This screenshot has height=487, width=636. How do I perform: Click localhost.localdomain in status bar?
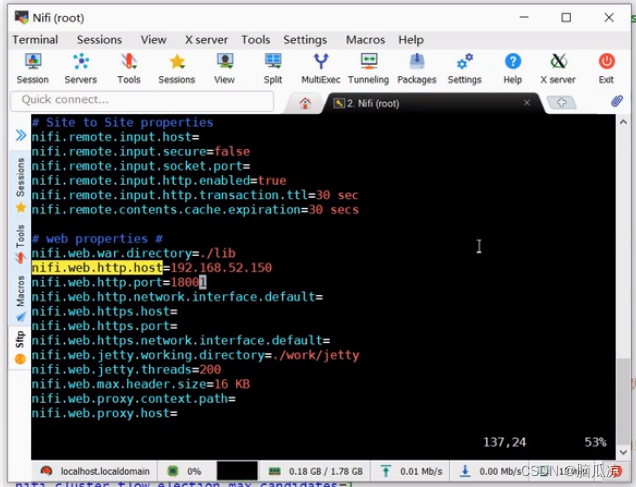[105, 471]
